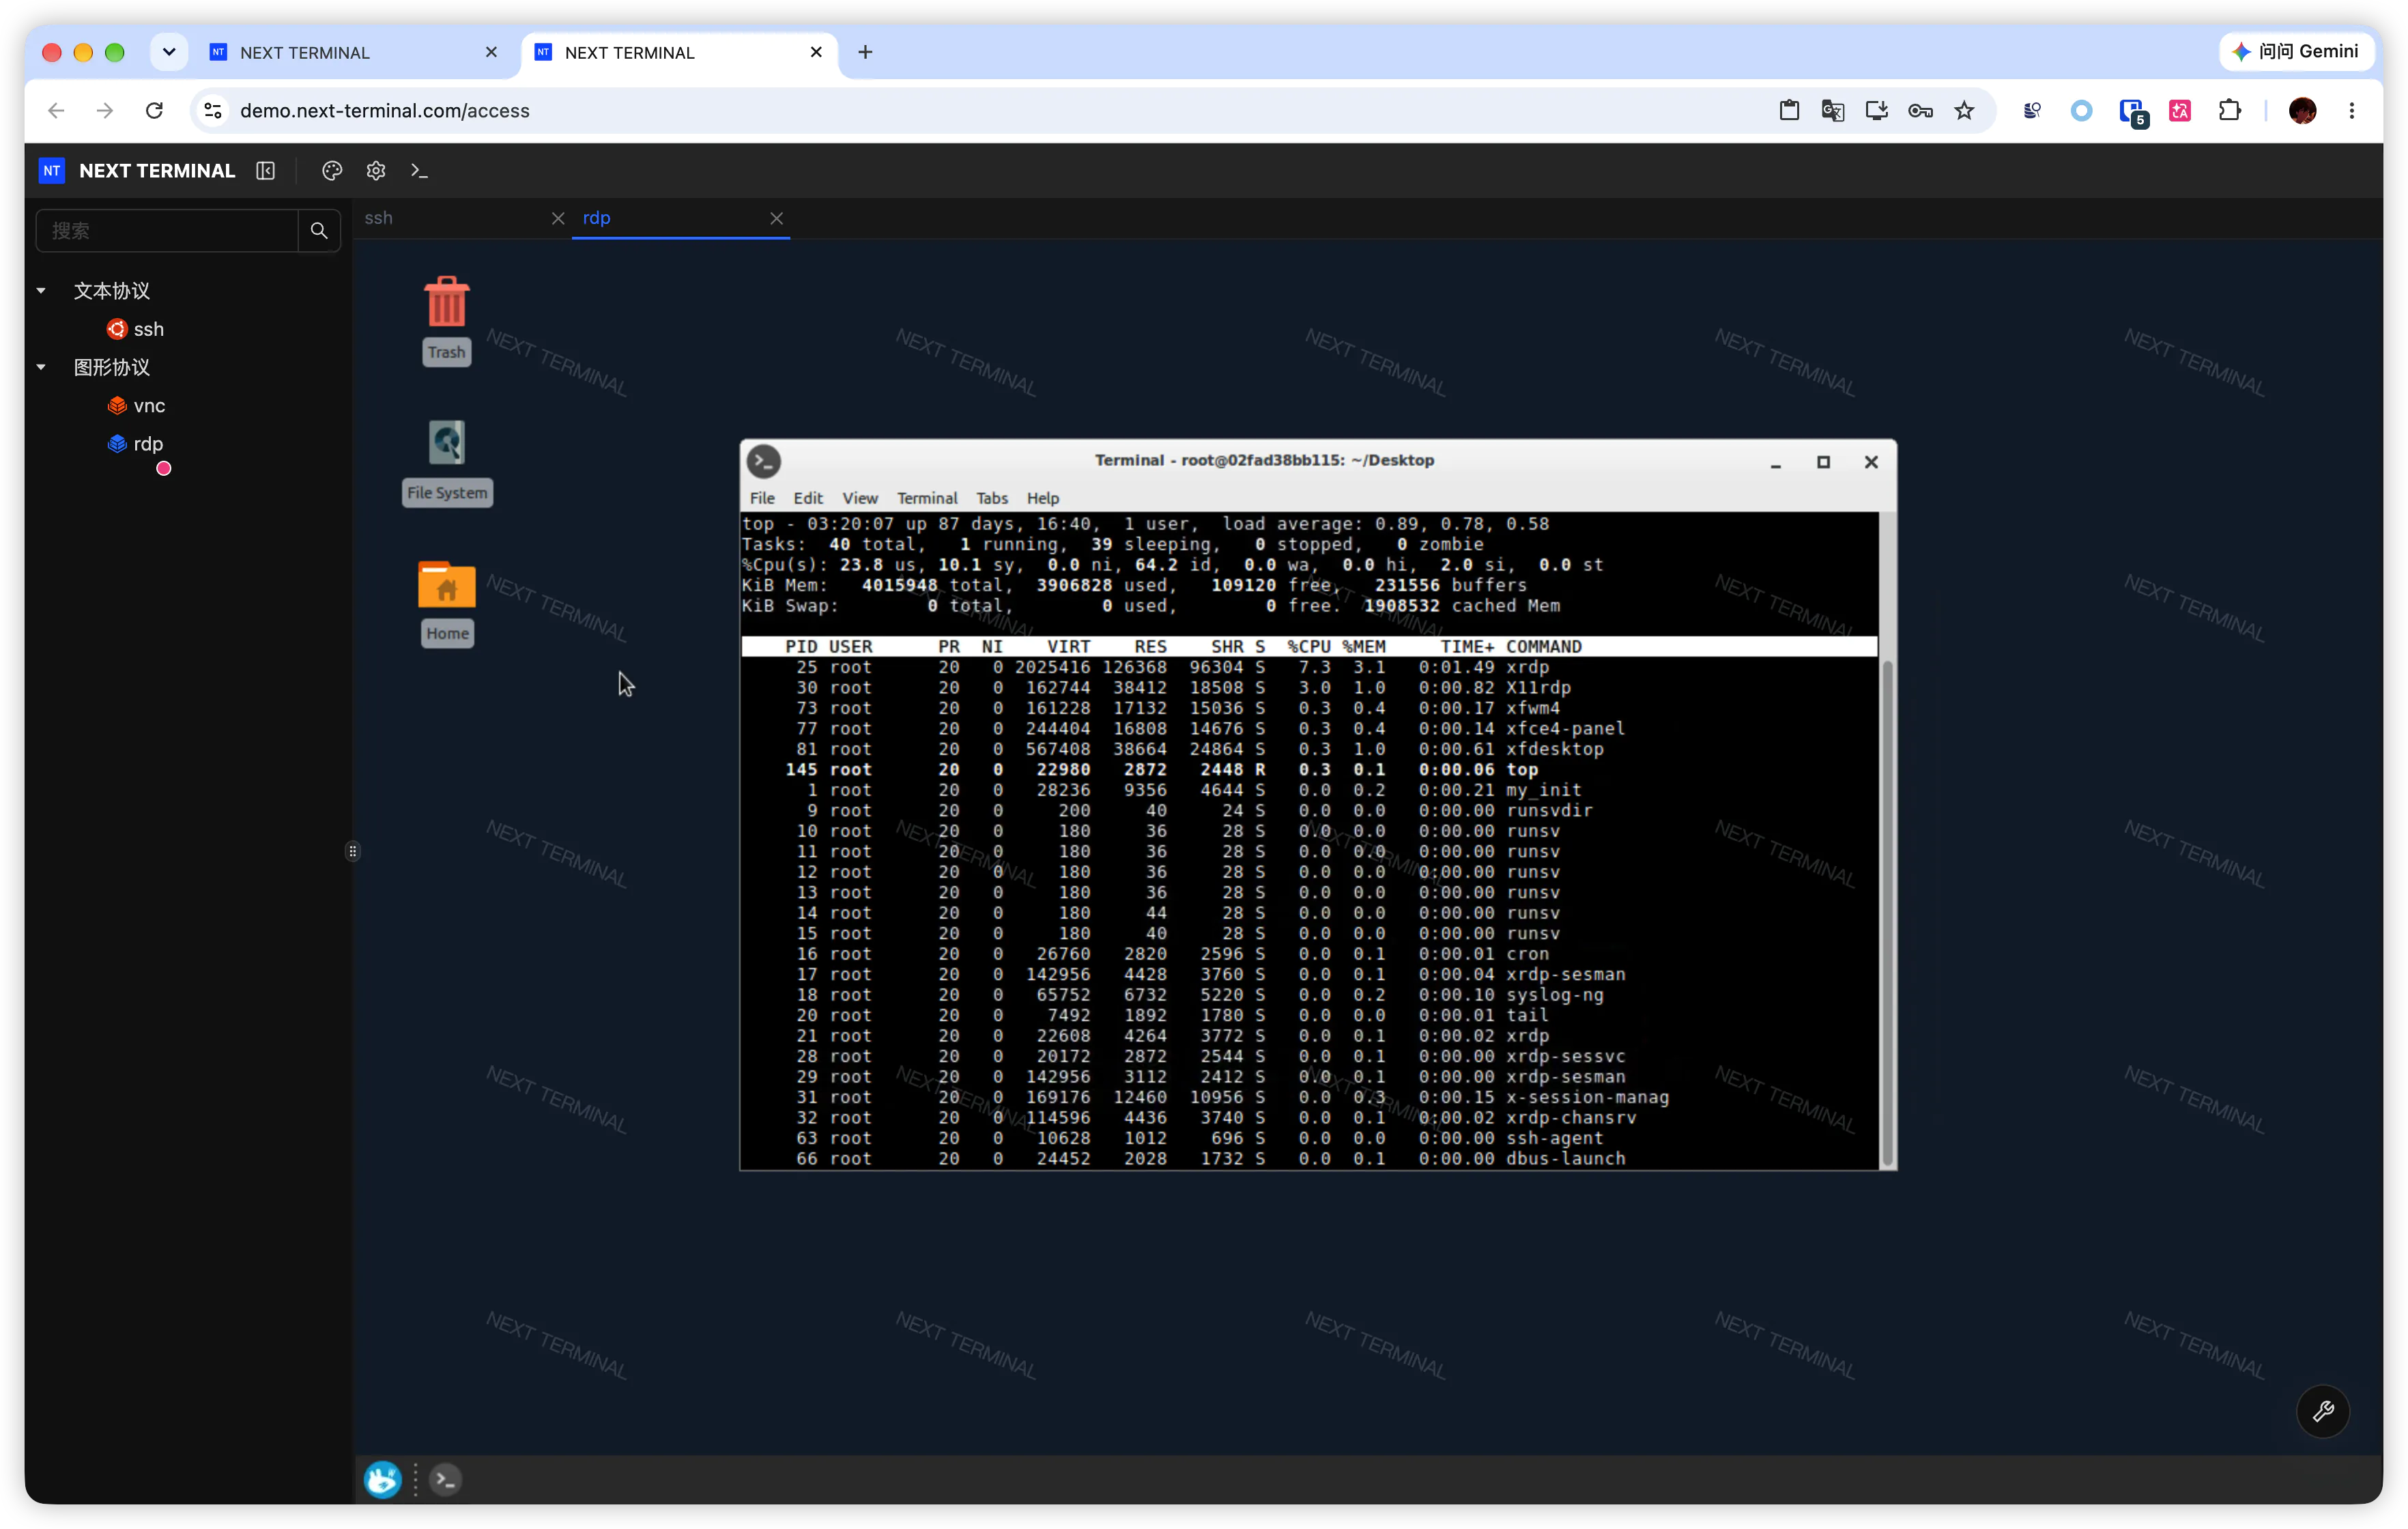Viewport: 2408px width, 1529px height.
Task: Switch to the ssh session tab
Action: (x=378, y=218)
